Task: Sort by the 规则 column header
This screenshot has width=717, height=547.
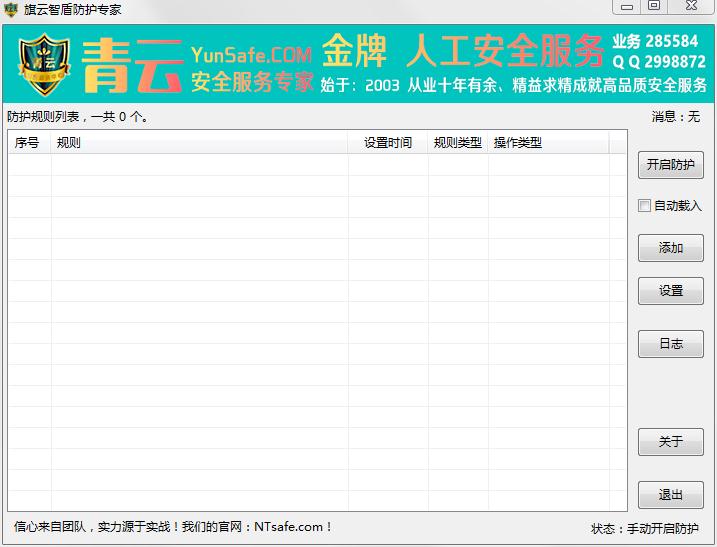Action: click(x=200, y=143)
